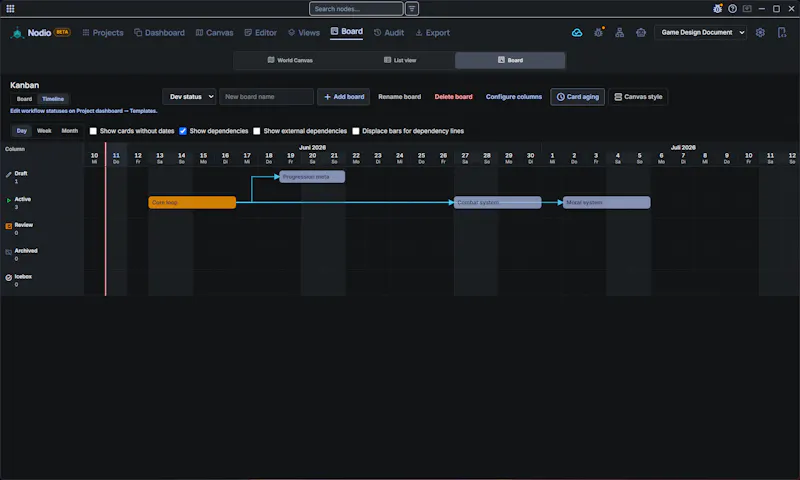
Task: Select the Moral system timeline bar
Action: pyautogui.click(x=607, y=203)
